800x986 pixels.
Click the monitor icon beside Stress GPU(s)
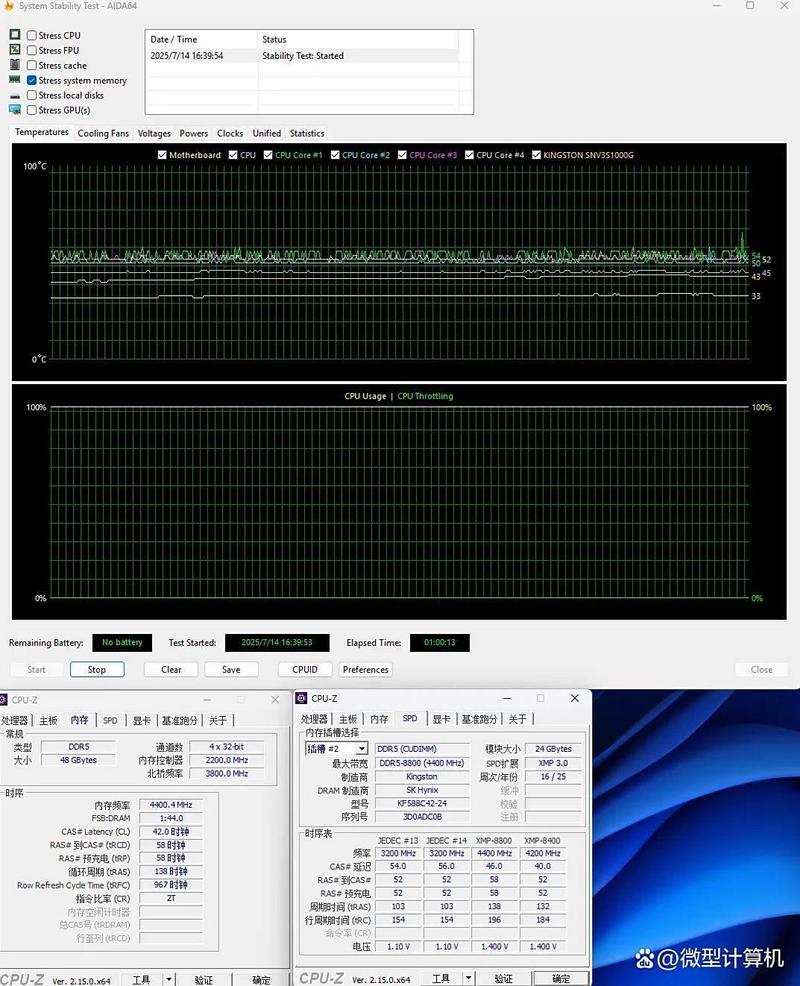coord(15,110)
